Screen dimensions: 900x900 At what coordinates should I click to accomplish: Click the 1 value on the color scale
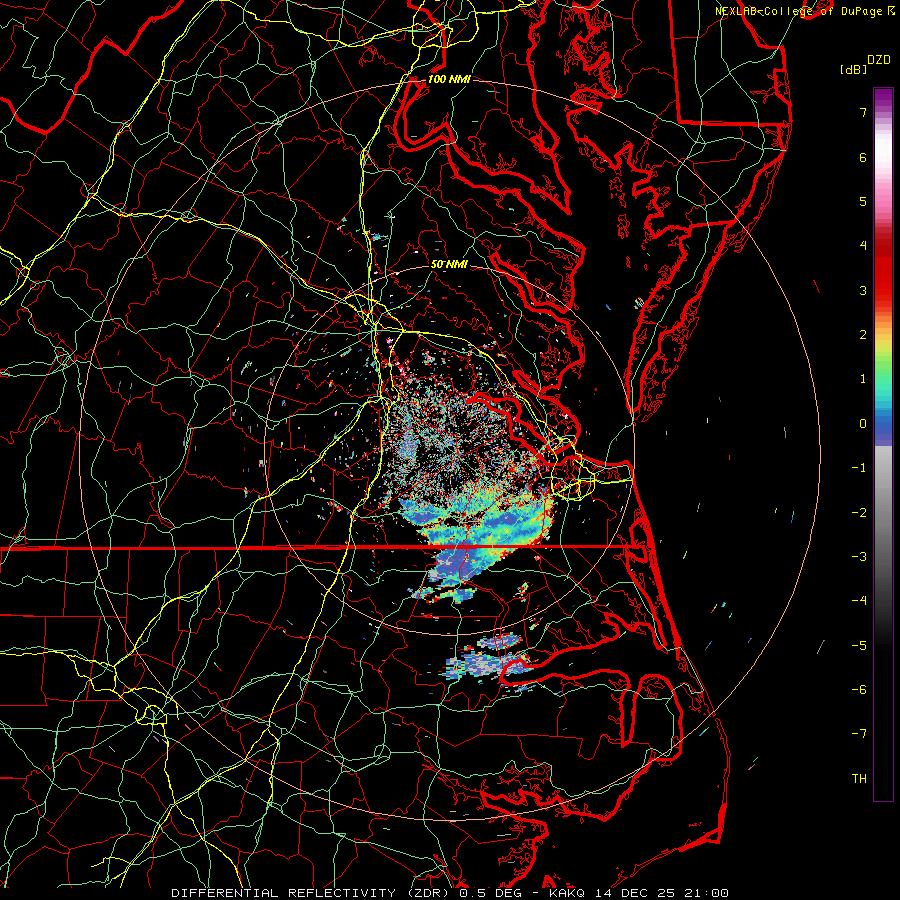click(863, 379)
